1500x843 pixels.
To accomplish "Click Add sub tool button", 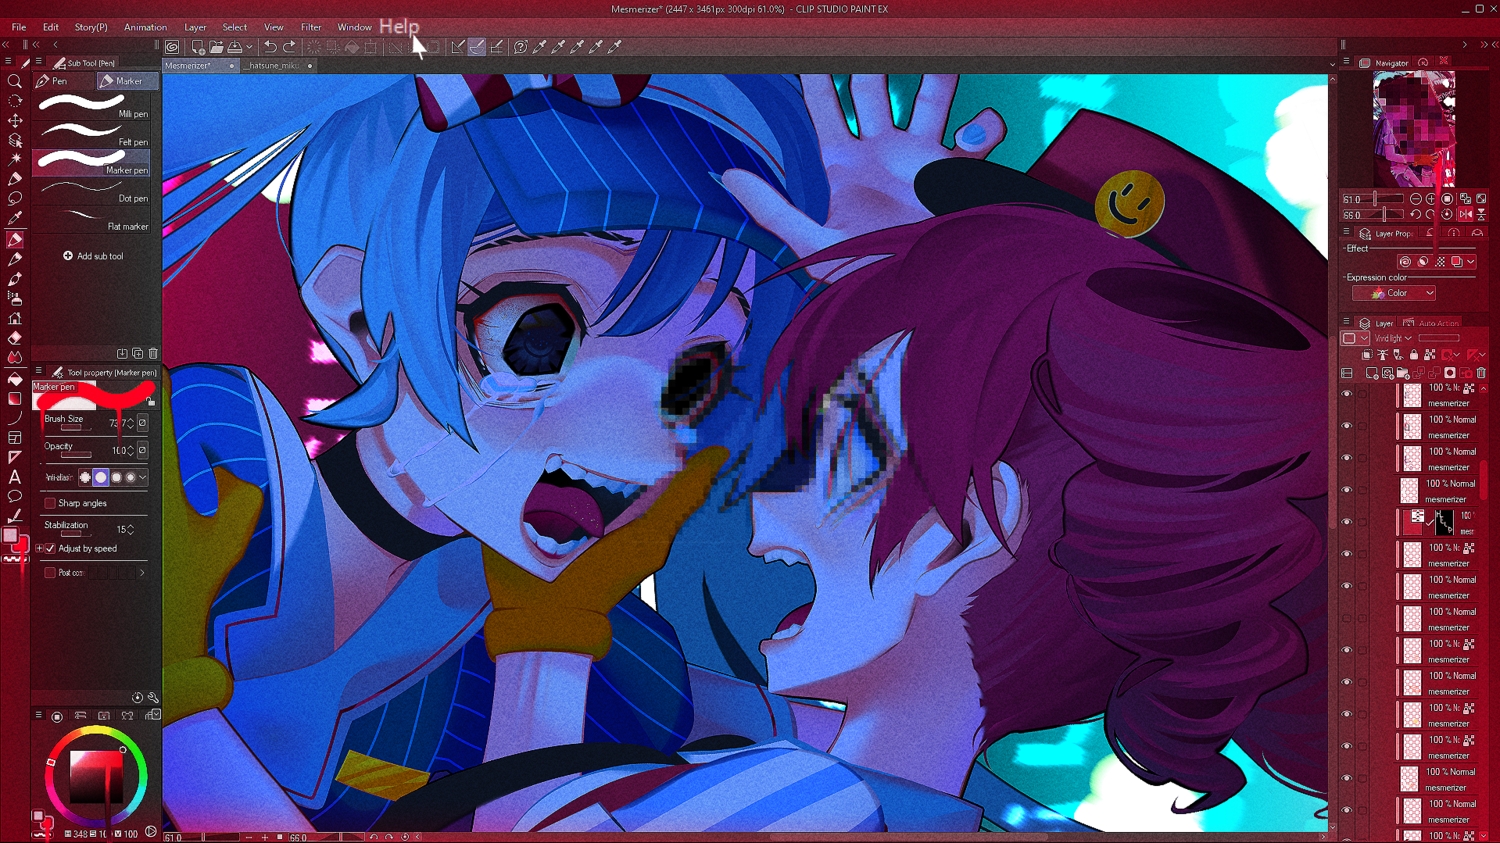I will coord(93,256).
